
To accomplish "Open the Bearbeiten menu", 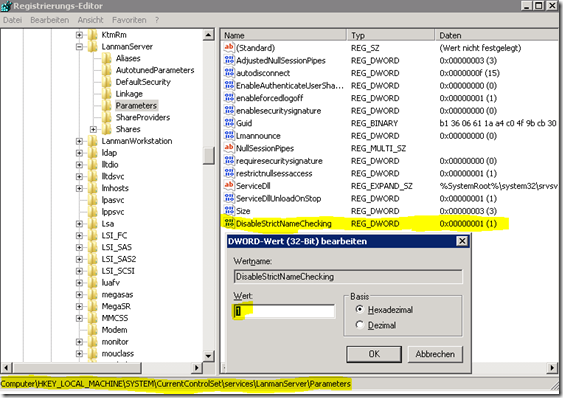I will pos(50,20).
